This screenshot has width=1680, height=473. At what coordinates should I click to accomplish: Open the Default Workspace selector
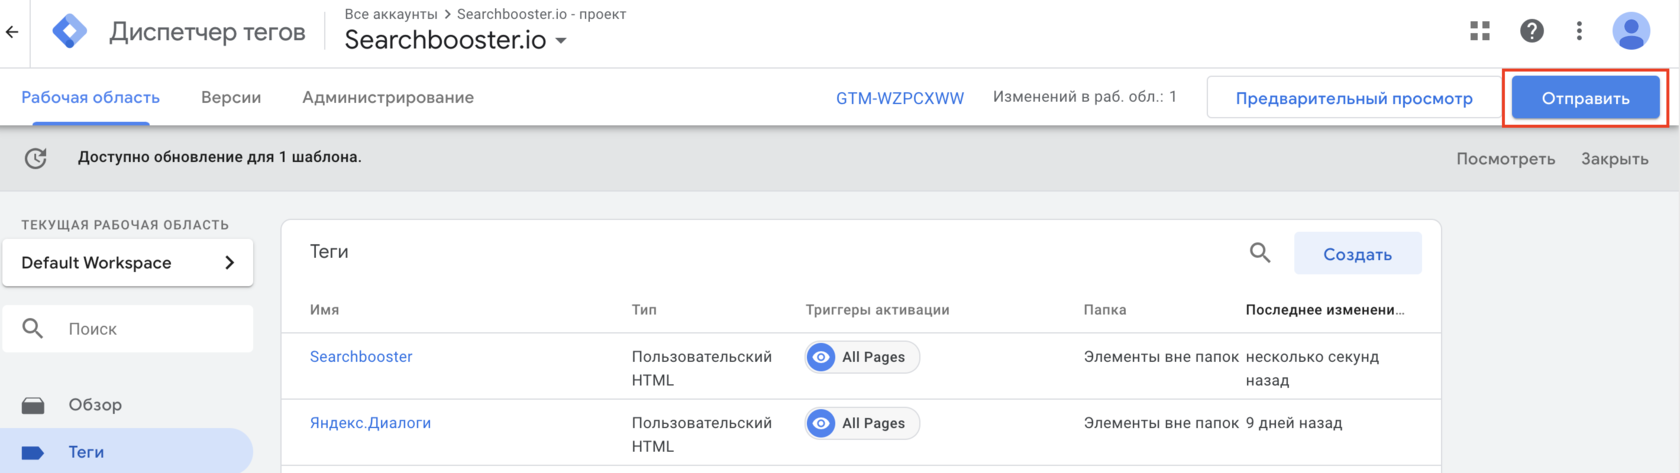tap(128, 263)
